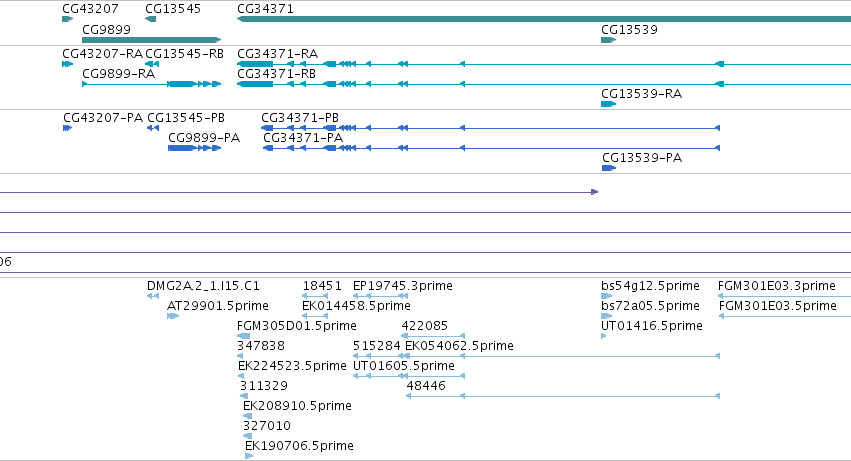
Task: Select the CG43207 gene glyph
Action: [x=67, y=19]
